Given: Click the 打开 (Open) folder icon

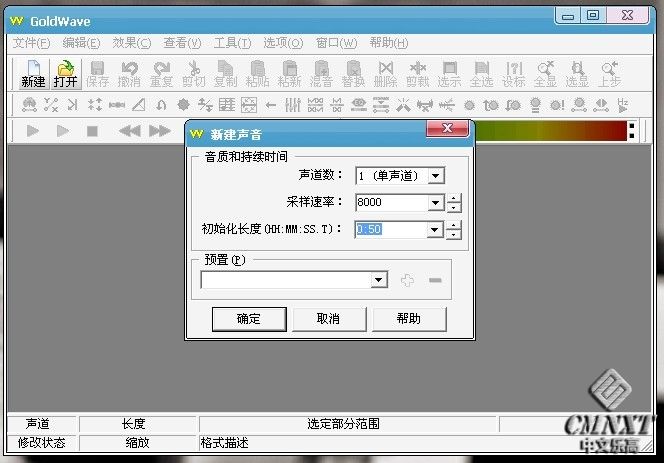Looking at the screenshot, I should [65, 74].
